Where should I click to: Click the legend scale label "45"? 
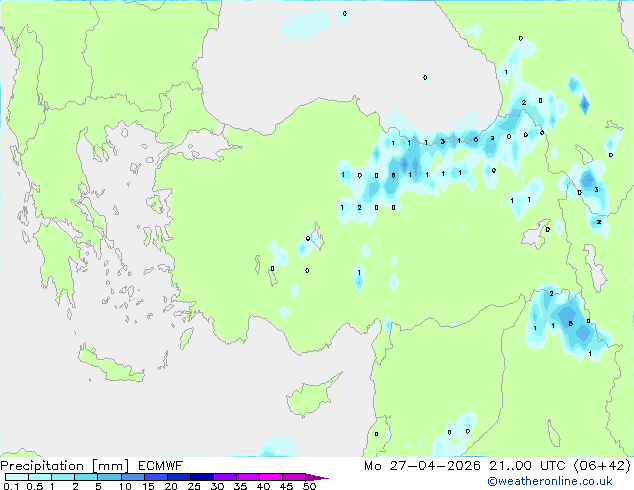tap(287, 486)
